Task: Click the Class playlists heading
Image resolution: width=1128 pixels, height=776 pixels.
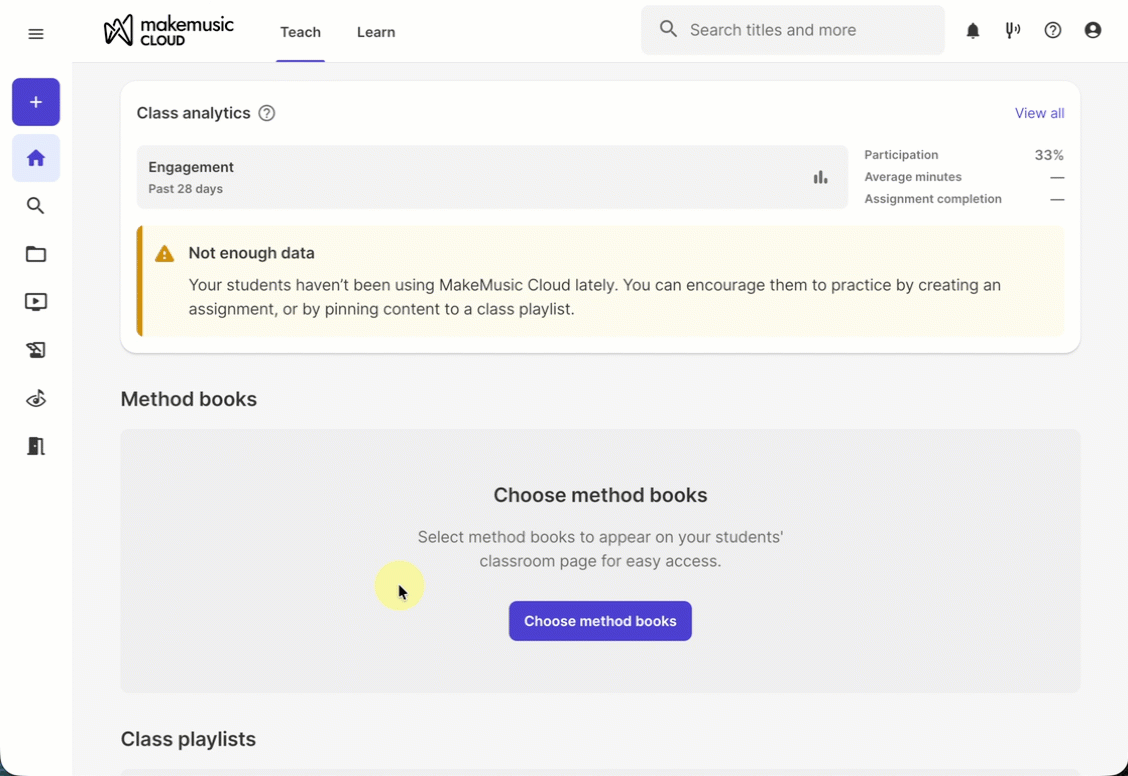Action: click(x=188, y=739)
